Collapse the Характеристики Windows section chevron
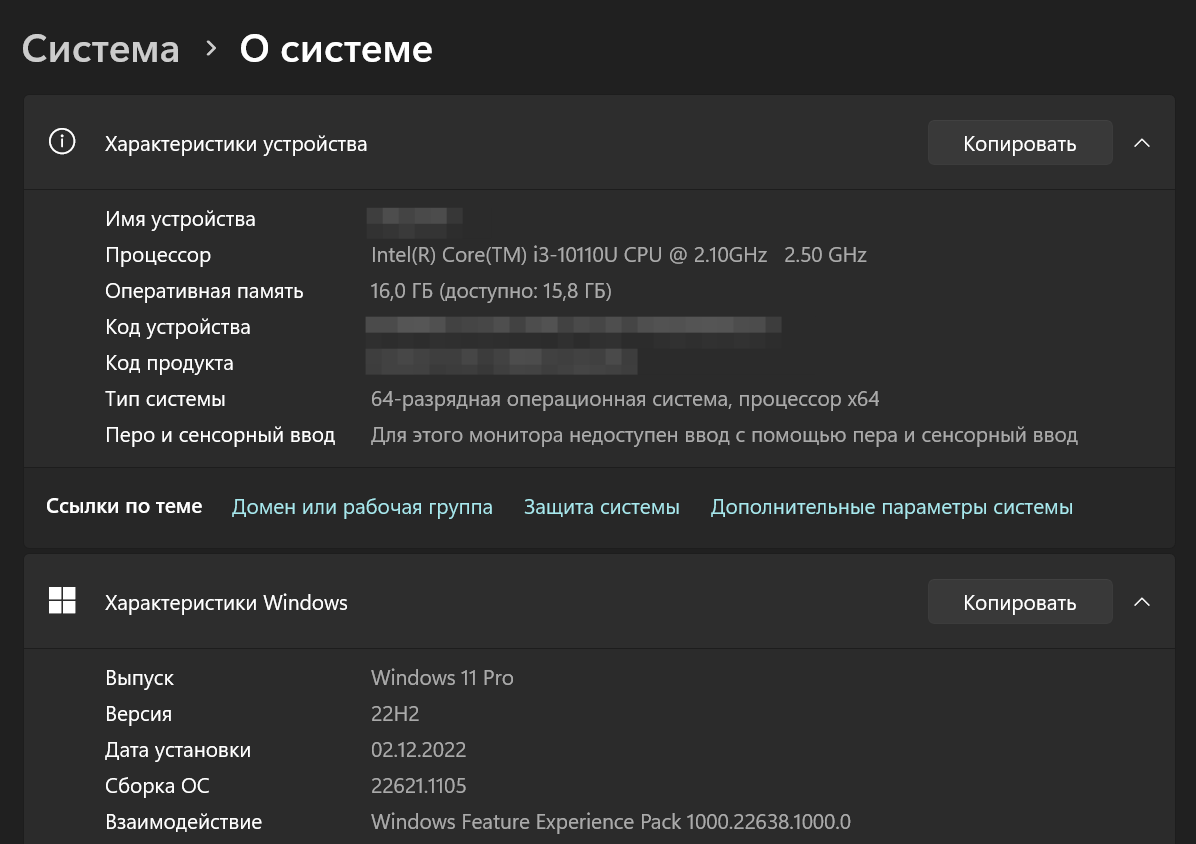The width and height of the screenshot is (1196, 844). (x=1142, y=602)
